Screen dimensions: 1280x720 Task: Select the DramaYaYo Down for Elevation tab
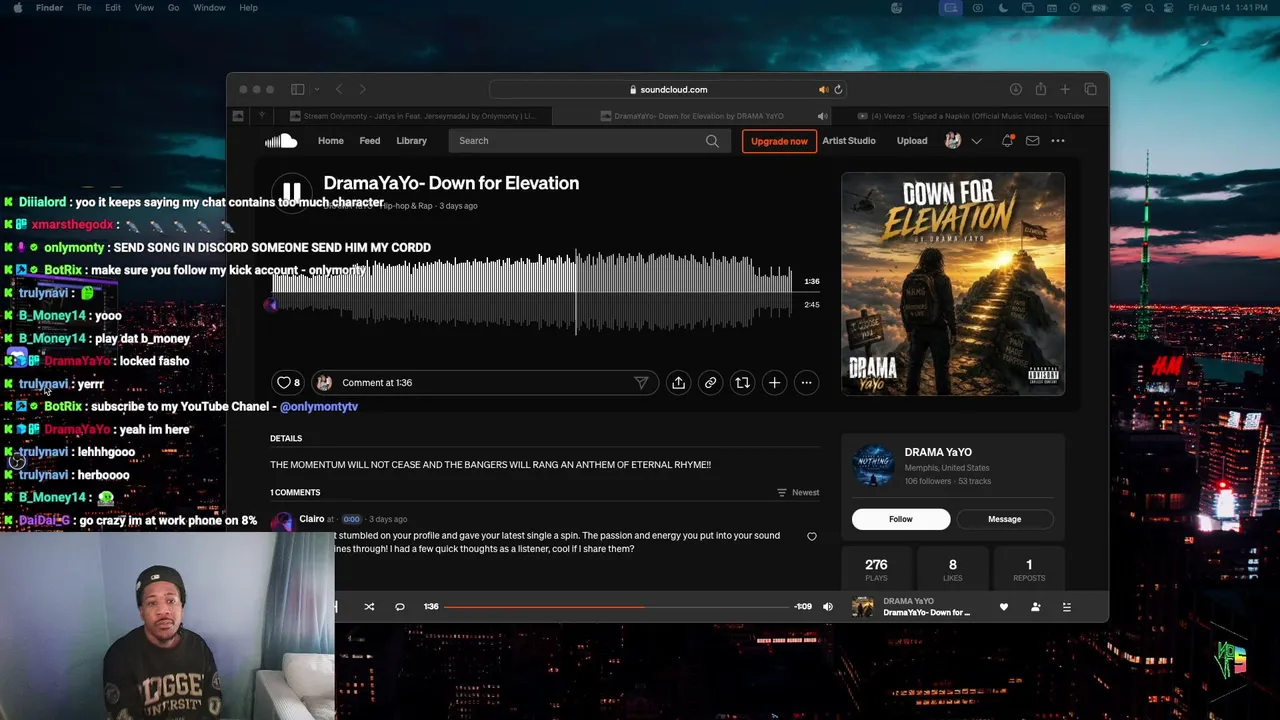690,116
